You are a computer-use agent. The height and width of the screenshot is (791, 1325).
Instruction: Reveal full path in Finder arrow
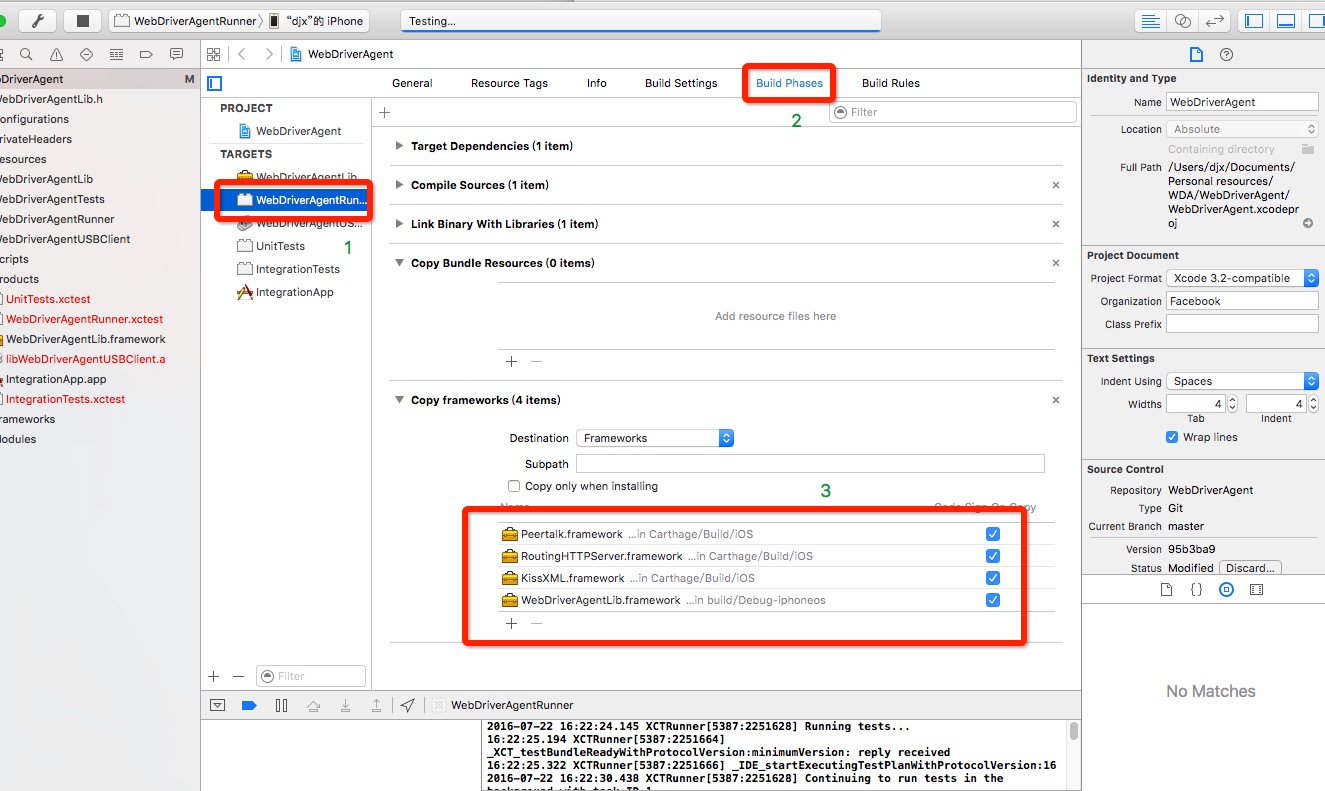point(1308,223)
